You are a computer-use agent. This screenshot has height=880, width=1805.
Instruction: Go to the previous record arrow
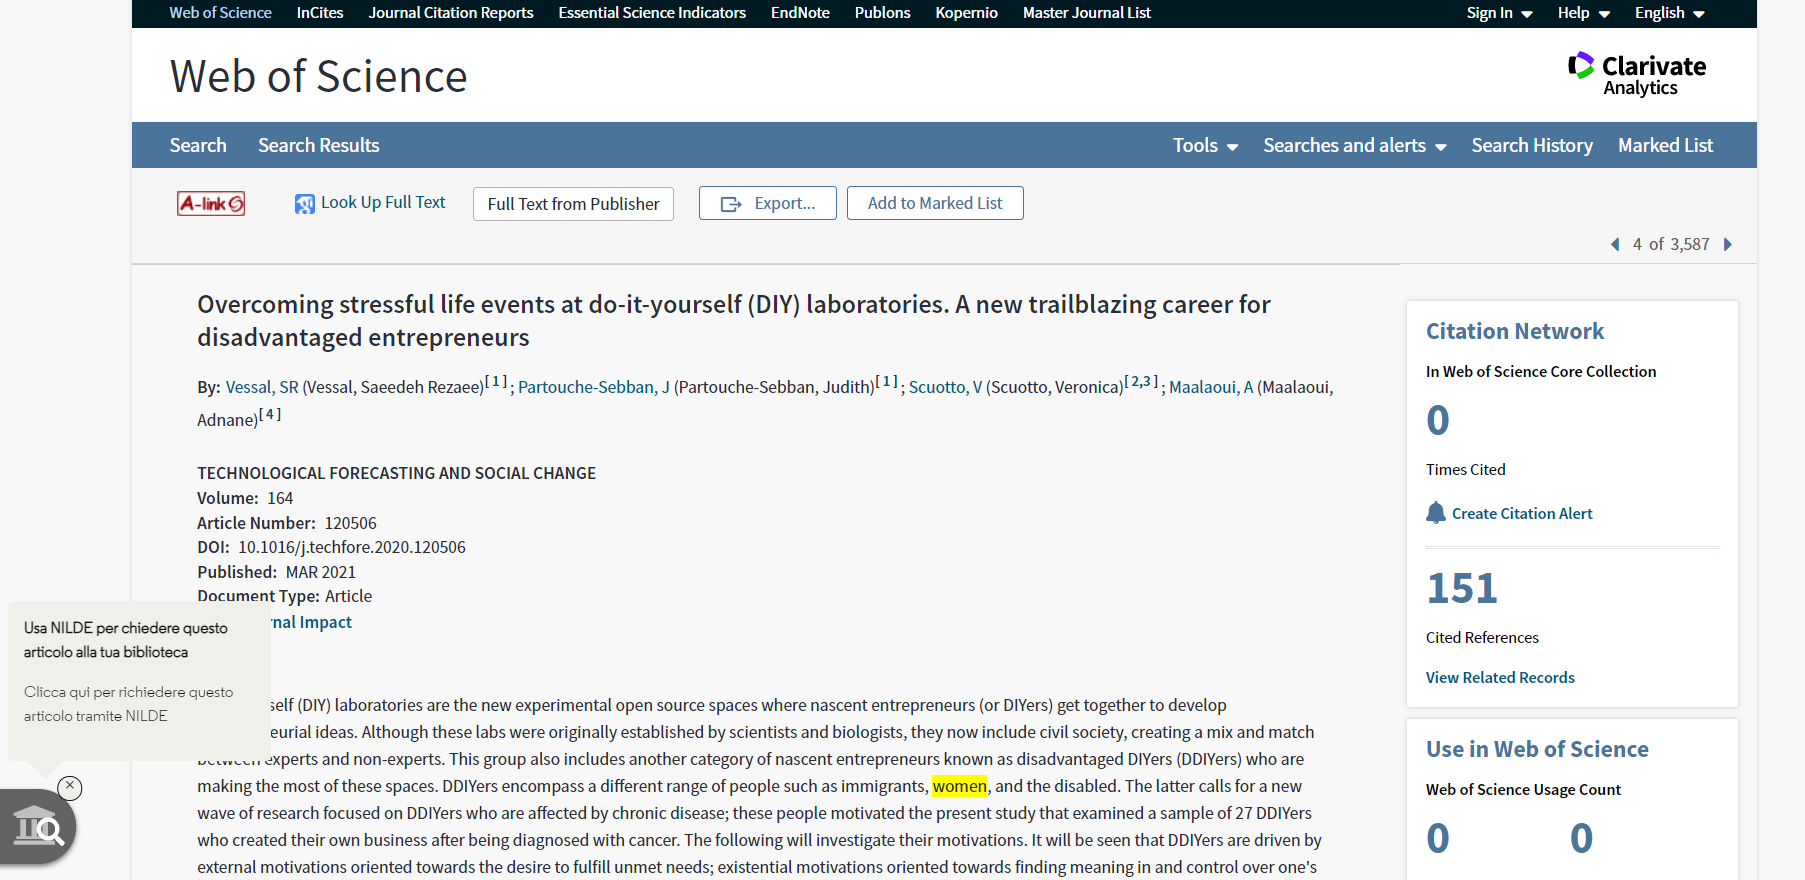(x=1615, y=244)
